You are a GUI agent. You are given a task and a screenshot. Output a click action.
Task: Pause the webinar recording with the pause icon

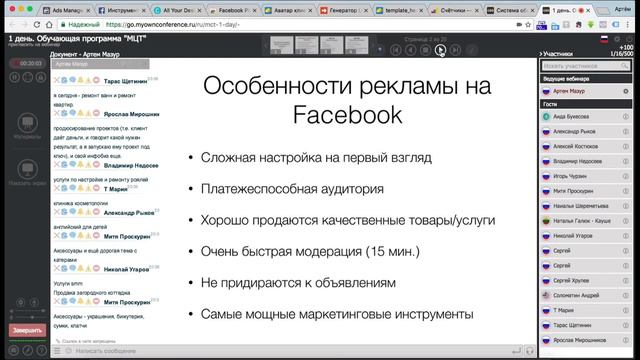(x=14, y=77)
